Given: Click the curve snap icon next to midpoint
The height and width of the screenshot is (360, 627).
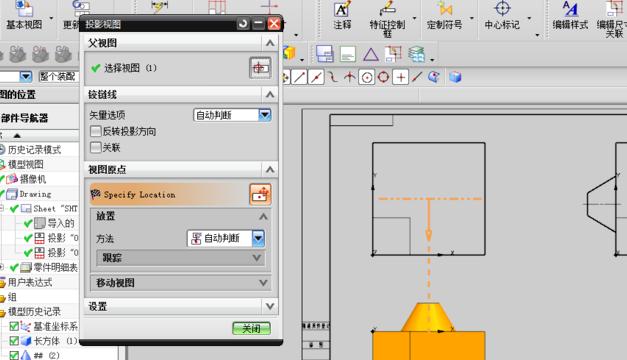Looking at the screenshot, I should tap(332, 77).
